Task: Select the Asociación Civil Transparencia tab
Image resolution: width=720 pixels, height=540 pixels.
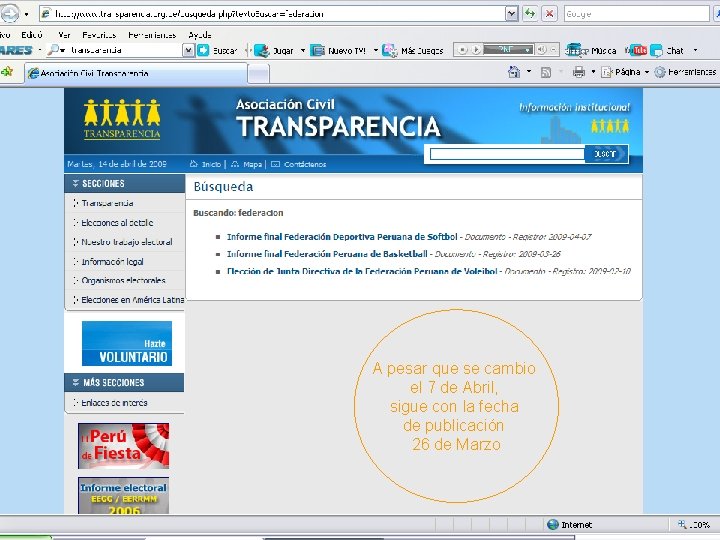Action: pos(136,73)
